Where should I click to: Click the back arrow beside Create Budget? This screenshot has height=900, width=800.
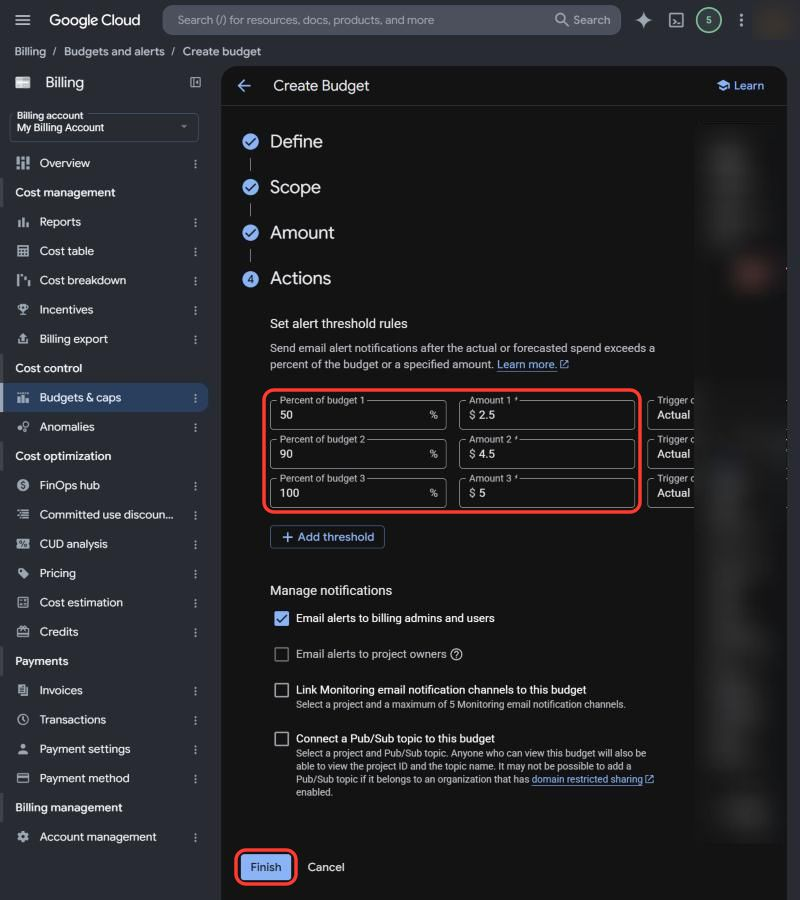click(x=244, y=86)
